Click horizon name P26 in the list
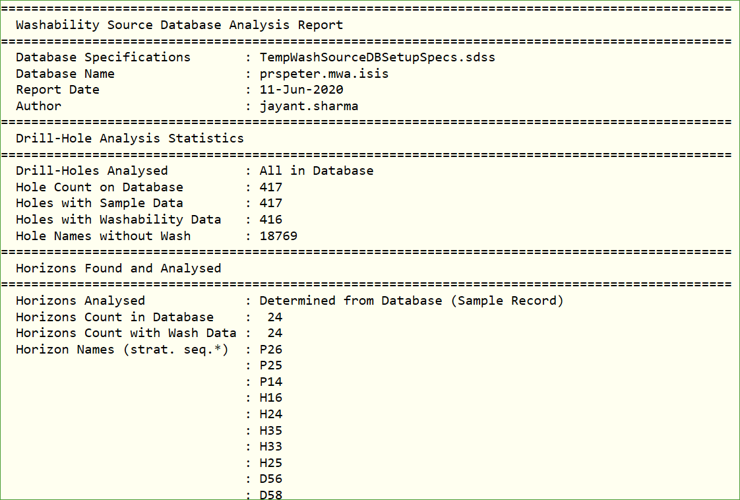Screen dimensions: 740x500 click(x=270, y=349)
